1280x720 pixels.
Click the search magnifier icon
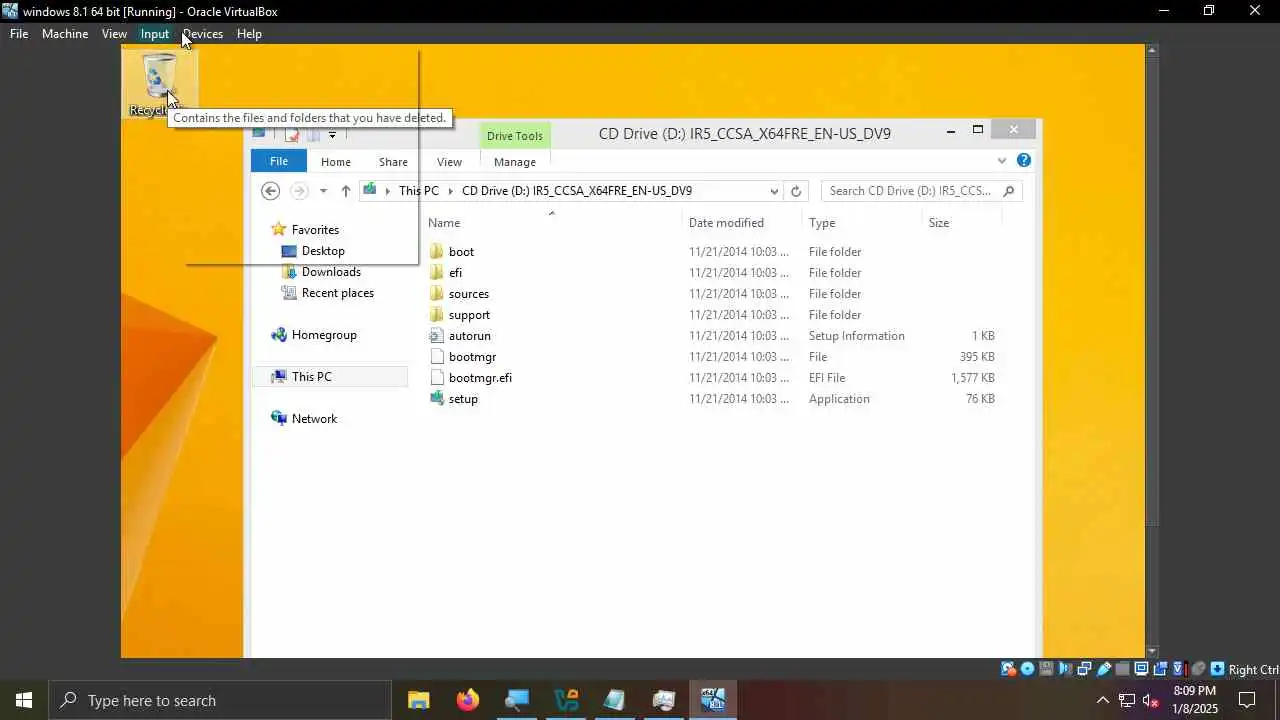pyautogui.click(x=1008, y=191)
